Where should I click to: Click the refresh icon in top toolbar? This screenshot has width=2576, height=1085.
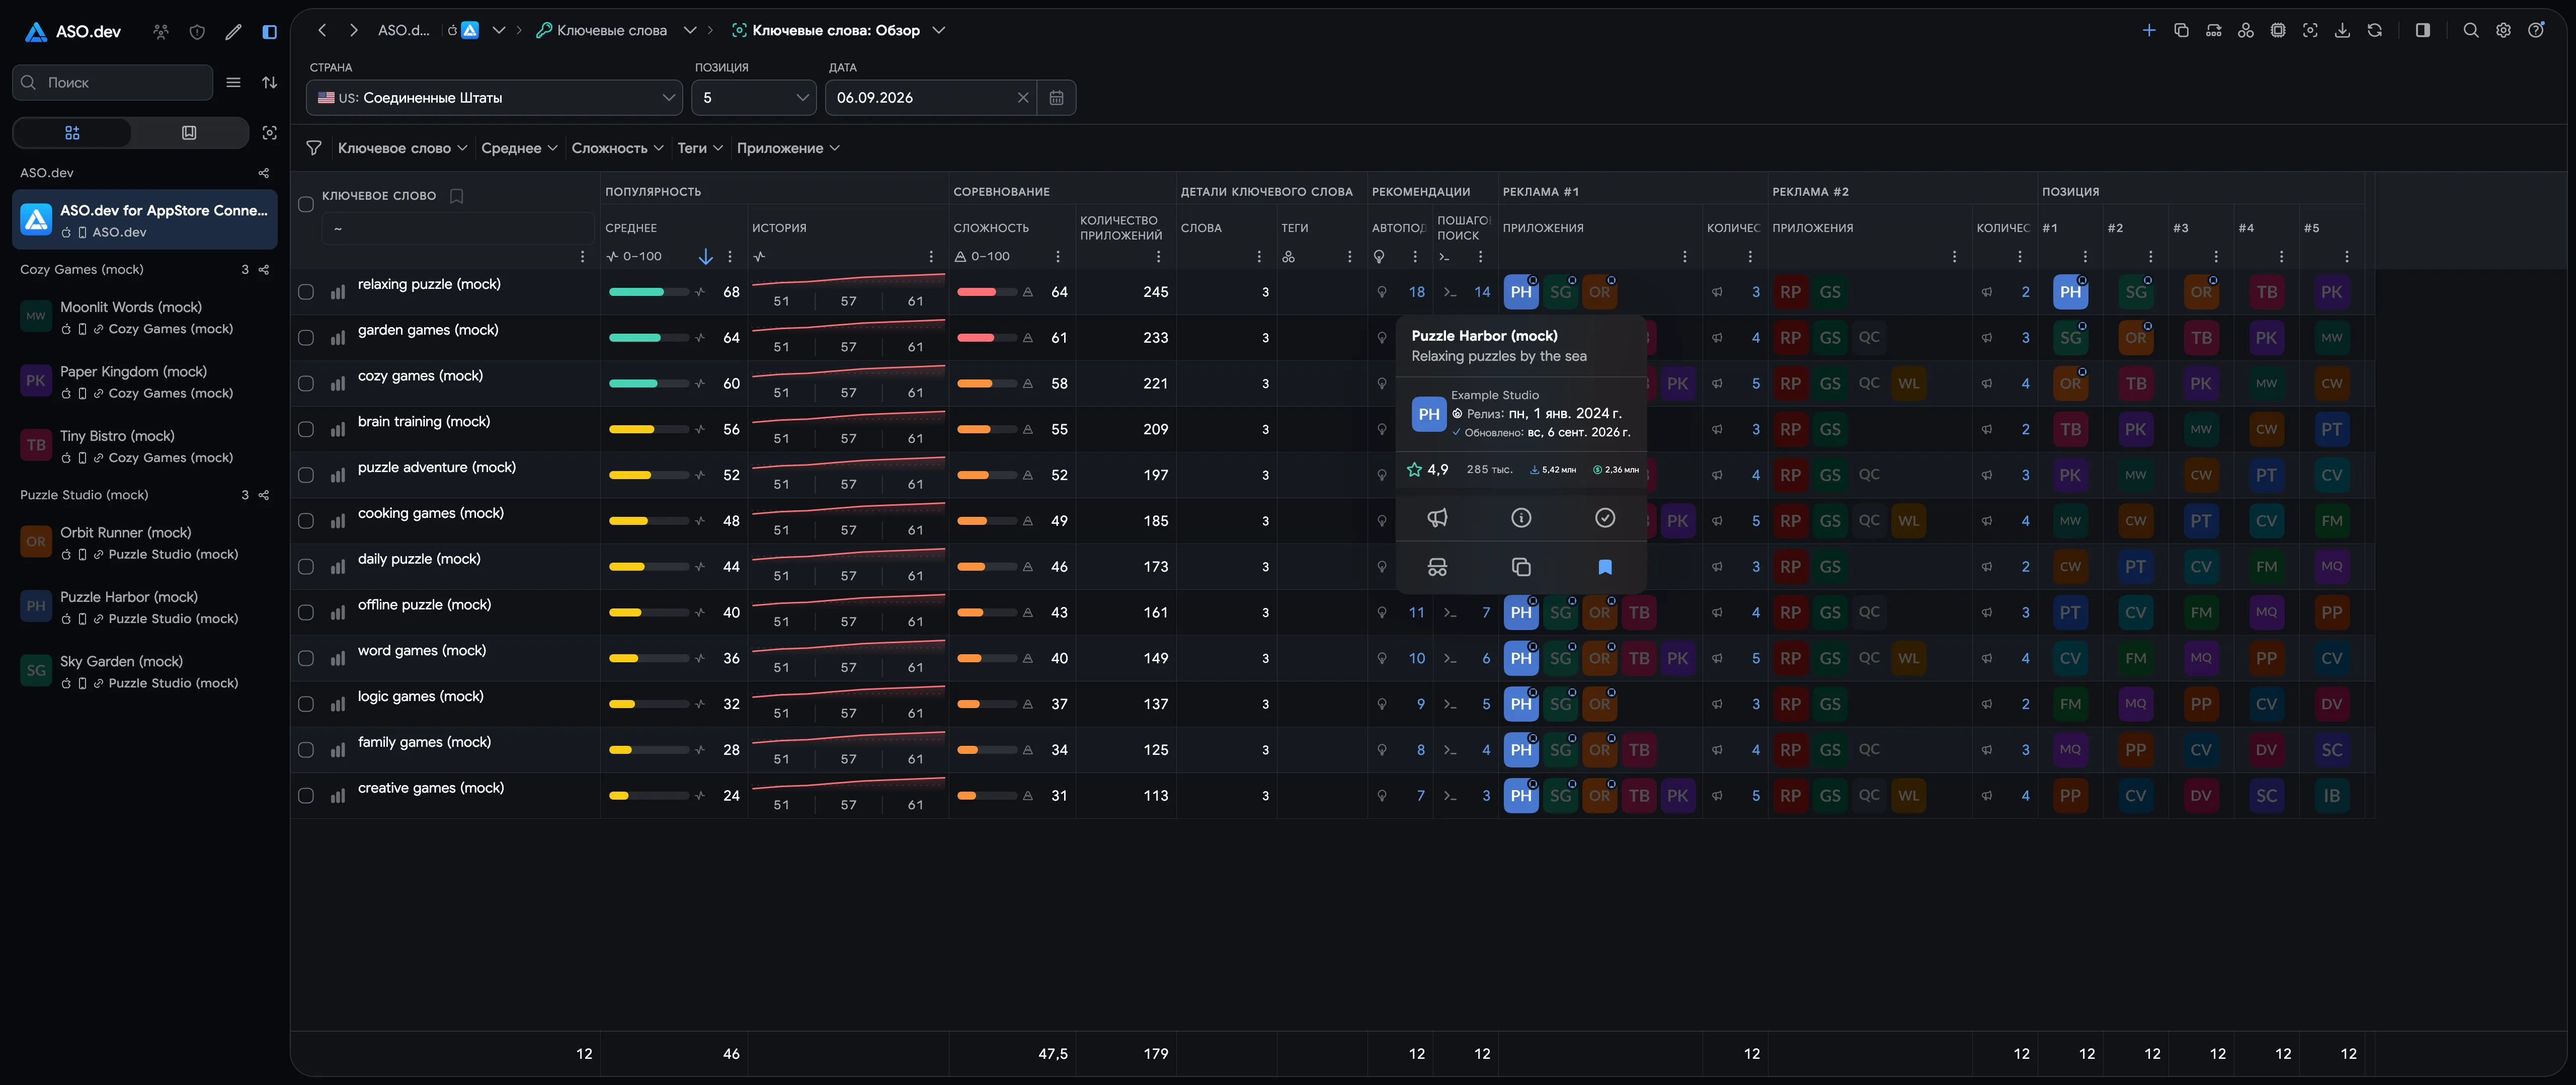point(2375,30)
